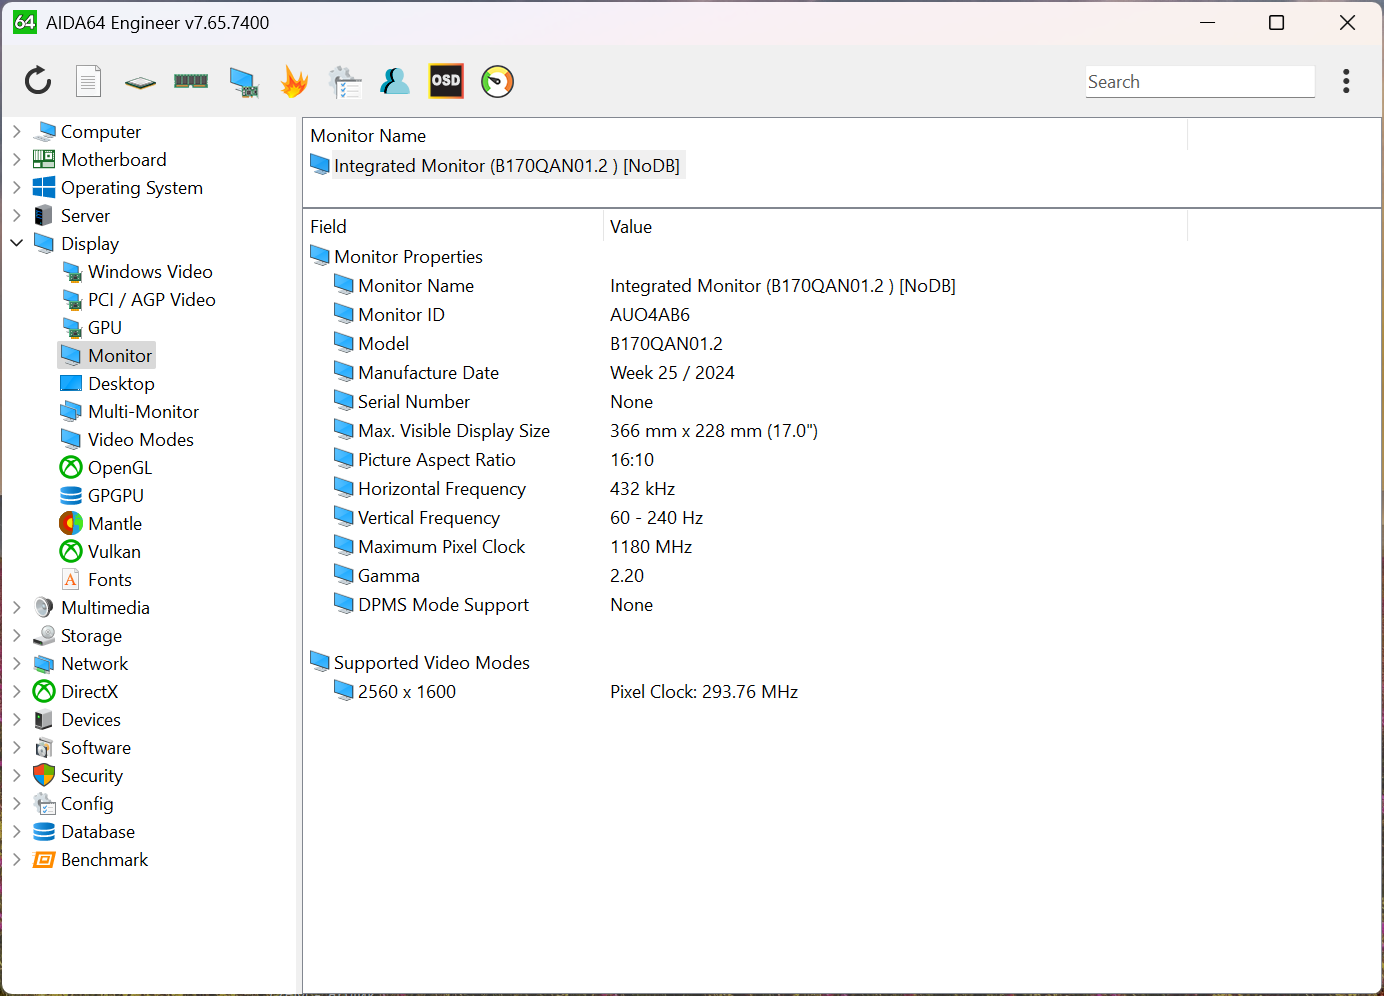The image size is (1384, 996).
Task: Select PCI / AGP Video item
Action: point(151,299)
